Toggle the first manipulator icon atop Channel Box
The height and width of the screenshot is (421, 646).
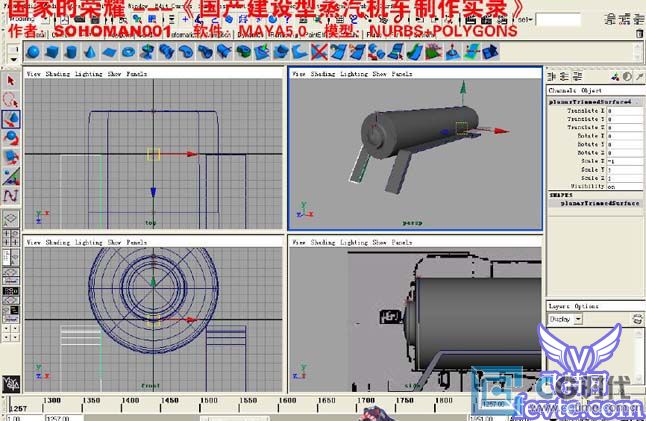point(552,76)
